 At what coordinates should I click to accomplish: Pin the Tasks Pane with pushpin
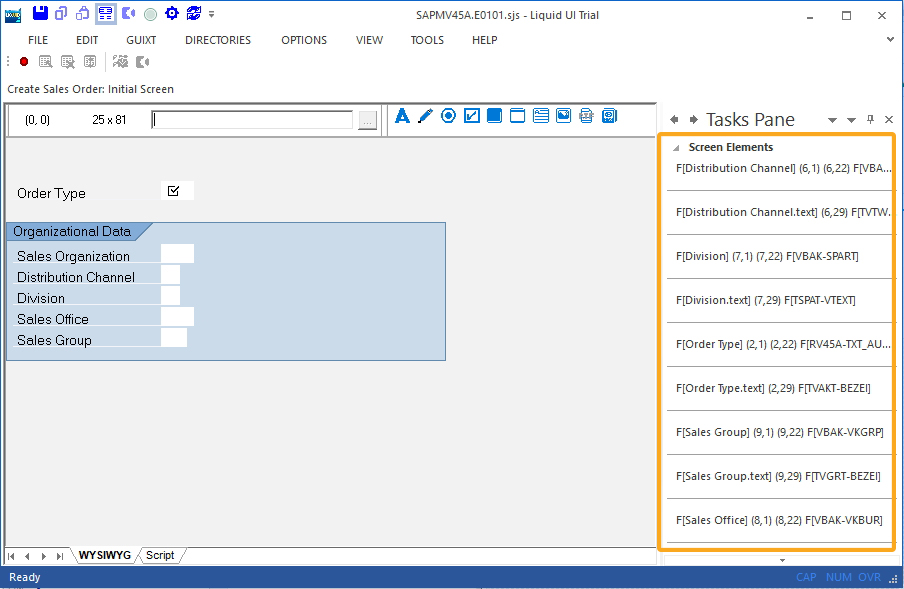(870, 120)
